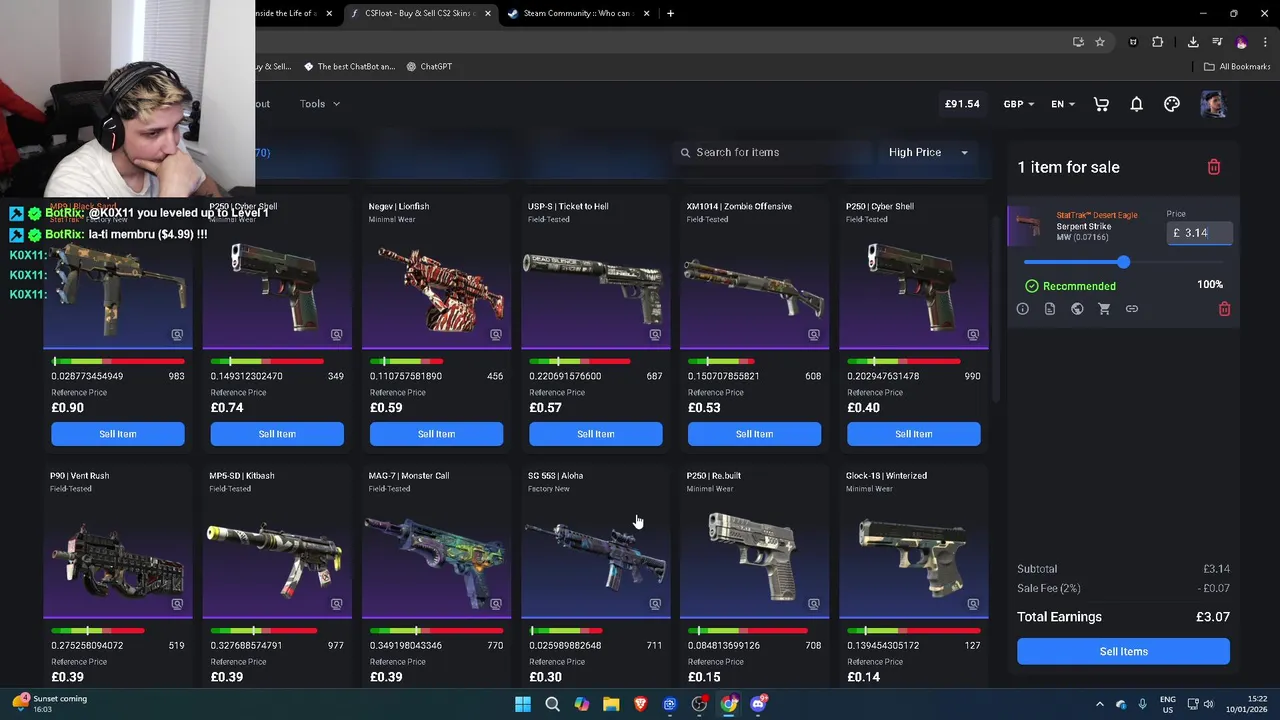Bookmark this page with the star icon
The width and height of the screenshot is (1280, 720).
coord(1100,42)
